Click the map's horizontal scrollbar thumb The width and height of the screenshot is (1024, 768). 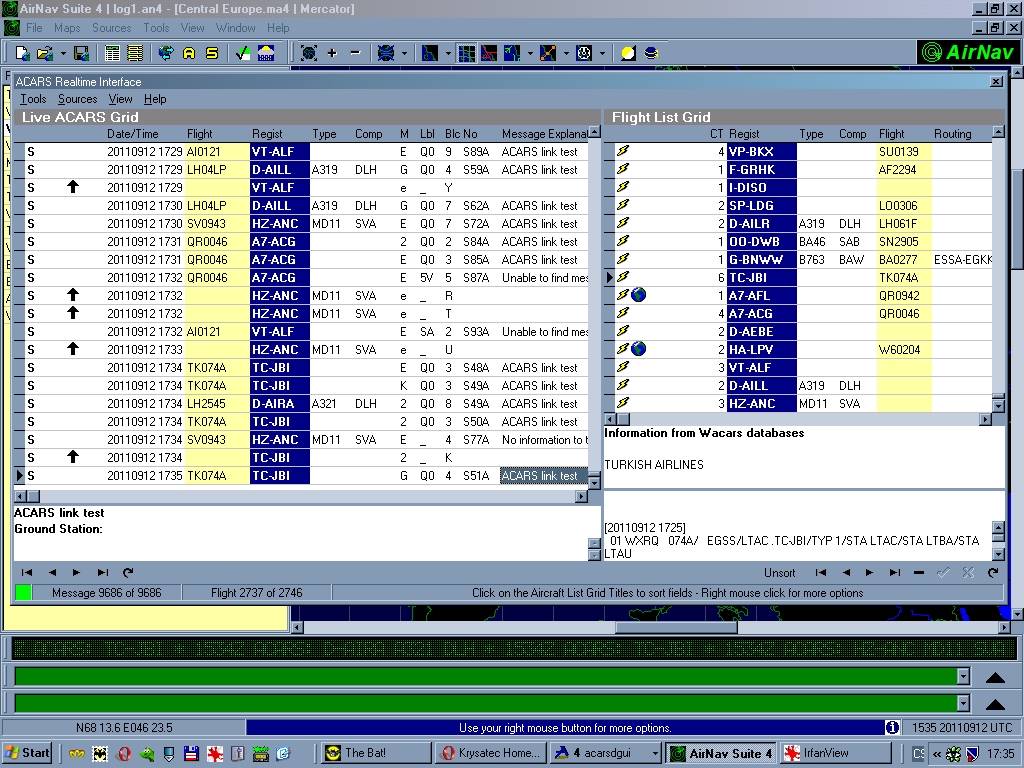677,628
